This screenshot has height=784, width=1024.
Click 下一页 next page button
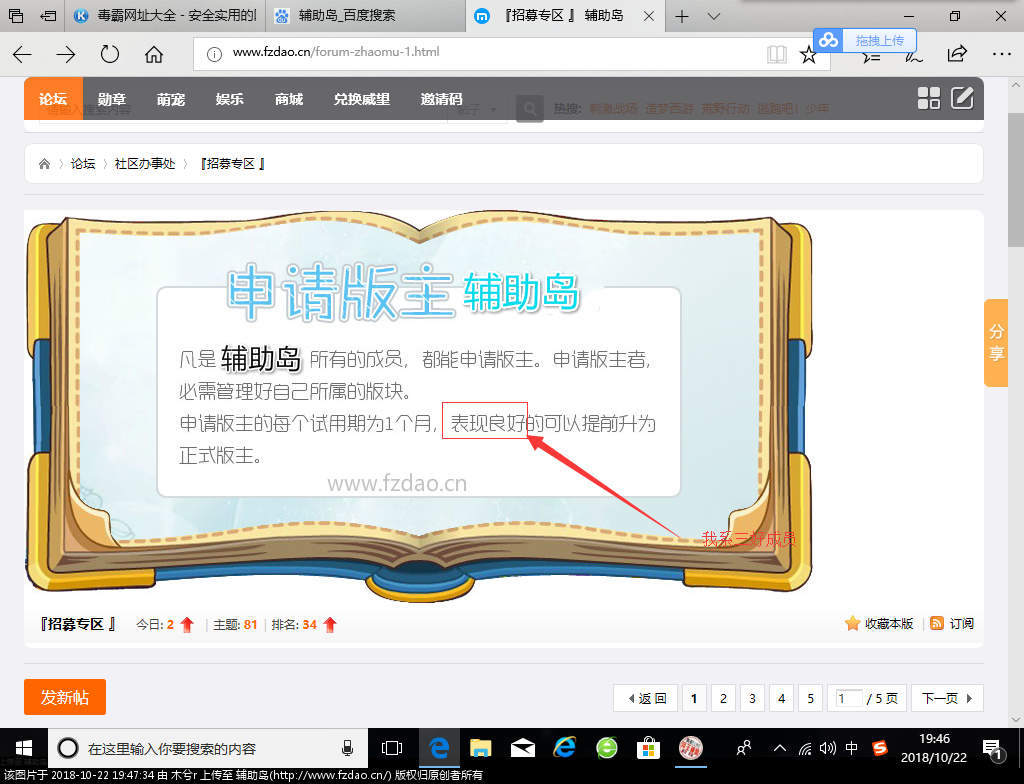(946, 698)
